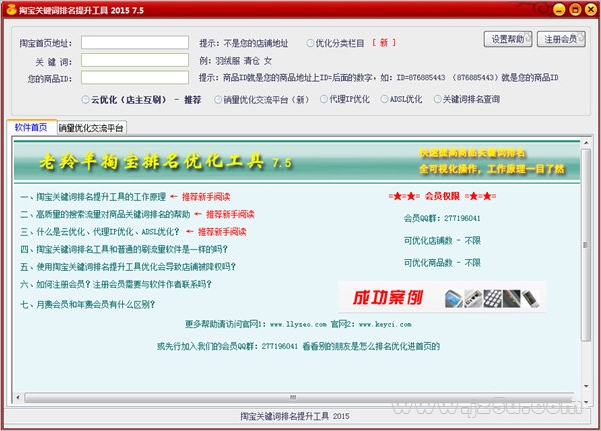Open link 一、淘宝关键词排名提升工具的工作原理
This screenshot has width=601, height=431.
[x=93, y=197]
